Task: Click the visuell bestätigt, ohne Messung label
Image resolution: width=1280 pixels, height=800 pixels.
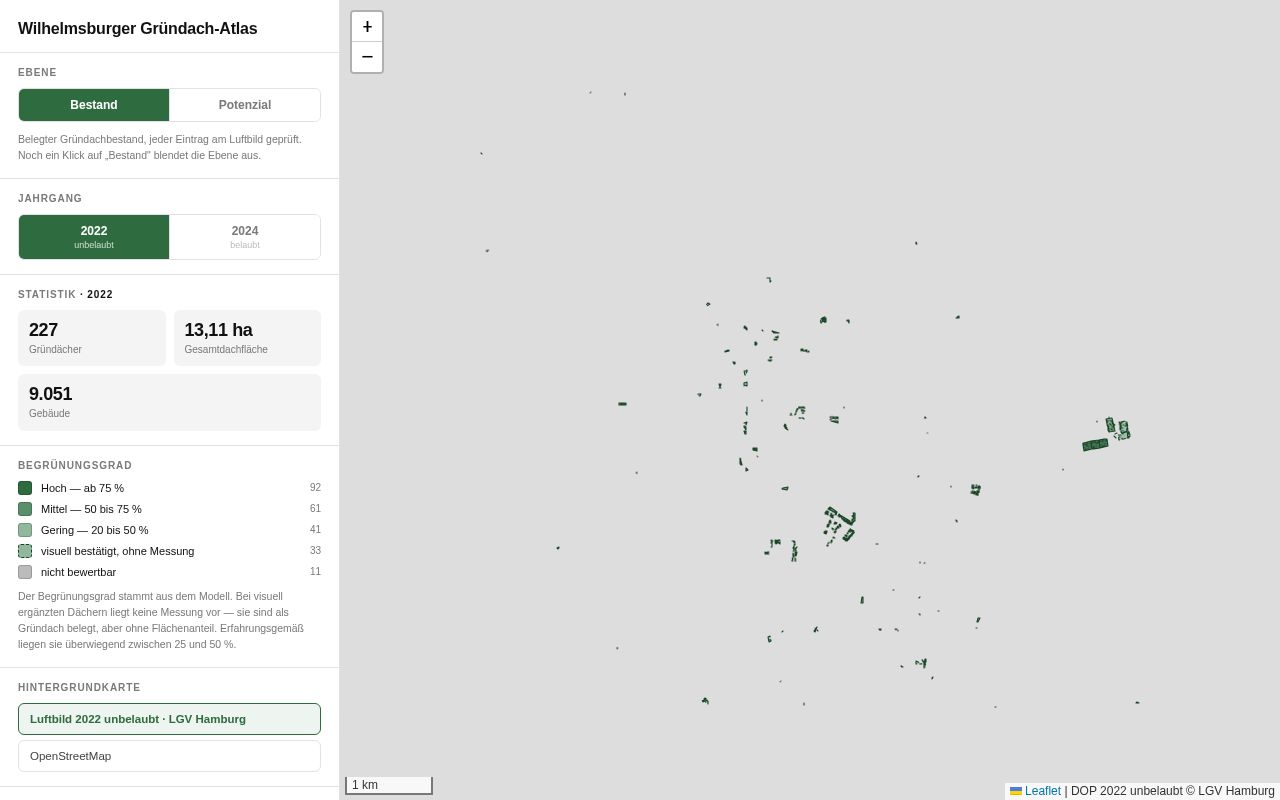Action: [117, 551]
